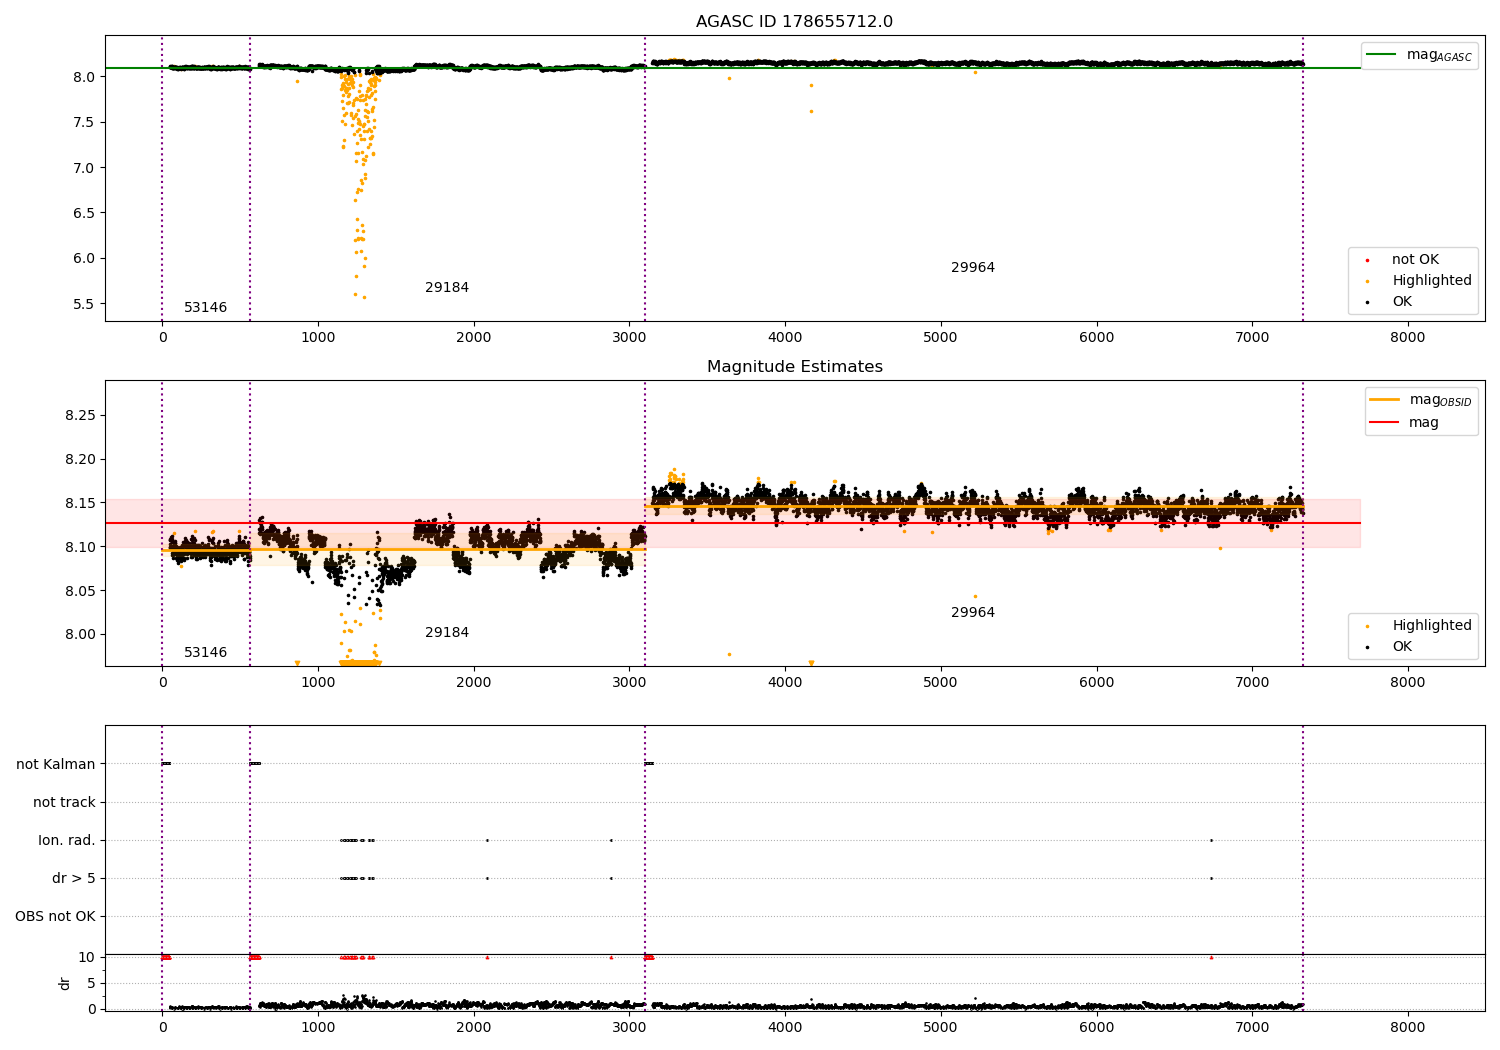Image resolution: width=1500 pixels, height=1050 pixels.
Task: Click the plot title AGASC ID 178655712.0
Action: [794, 22]
